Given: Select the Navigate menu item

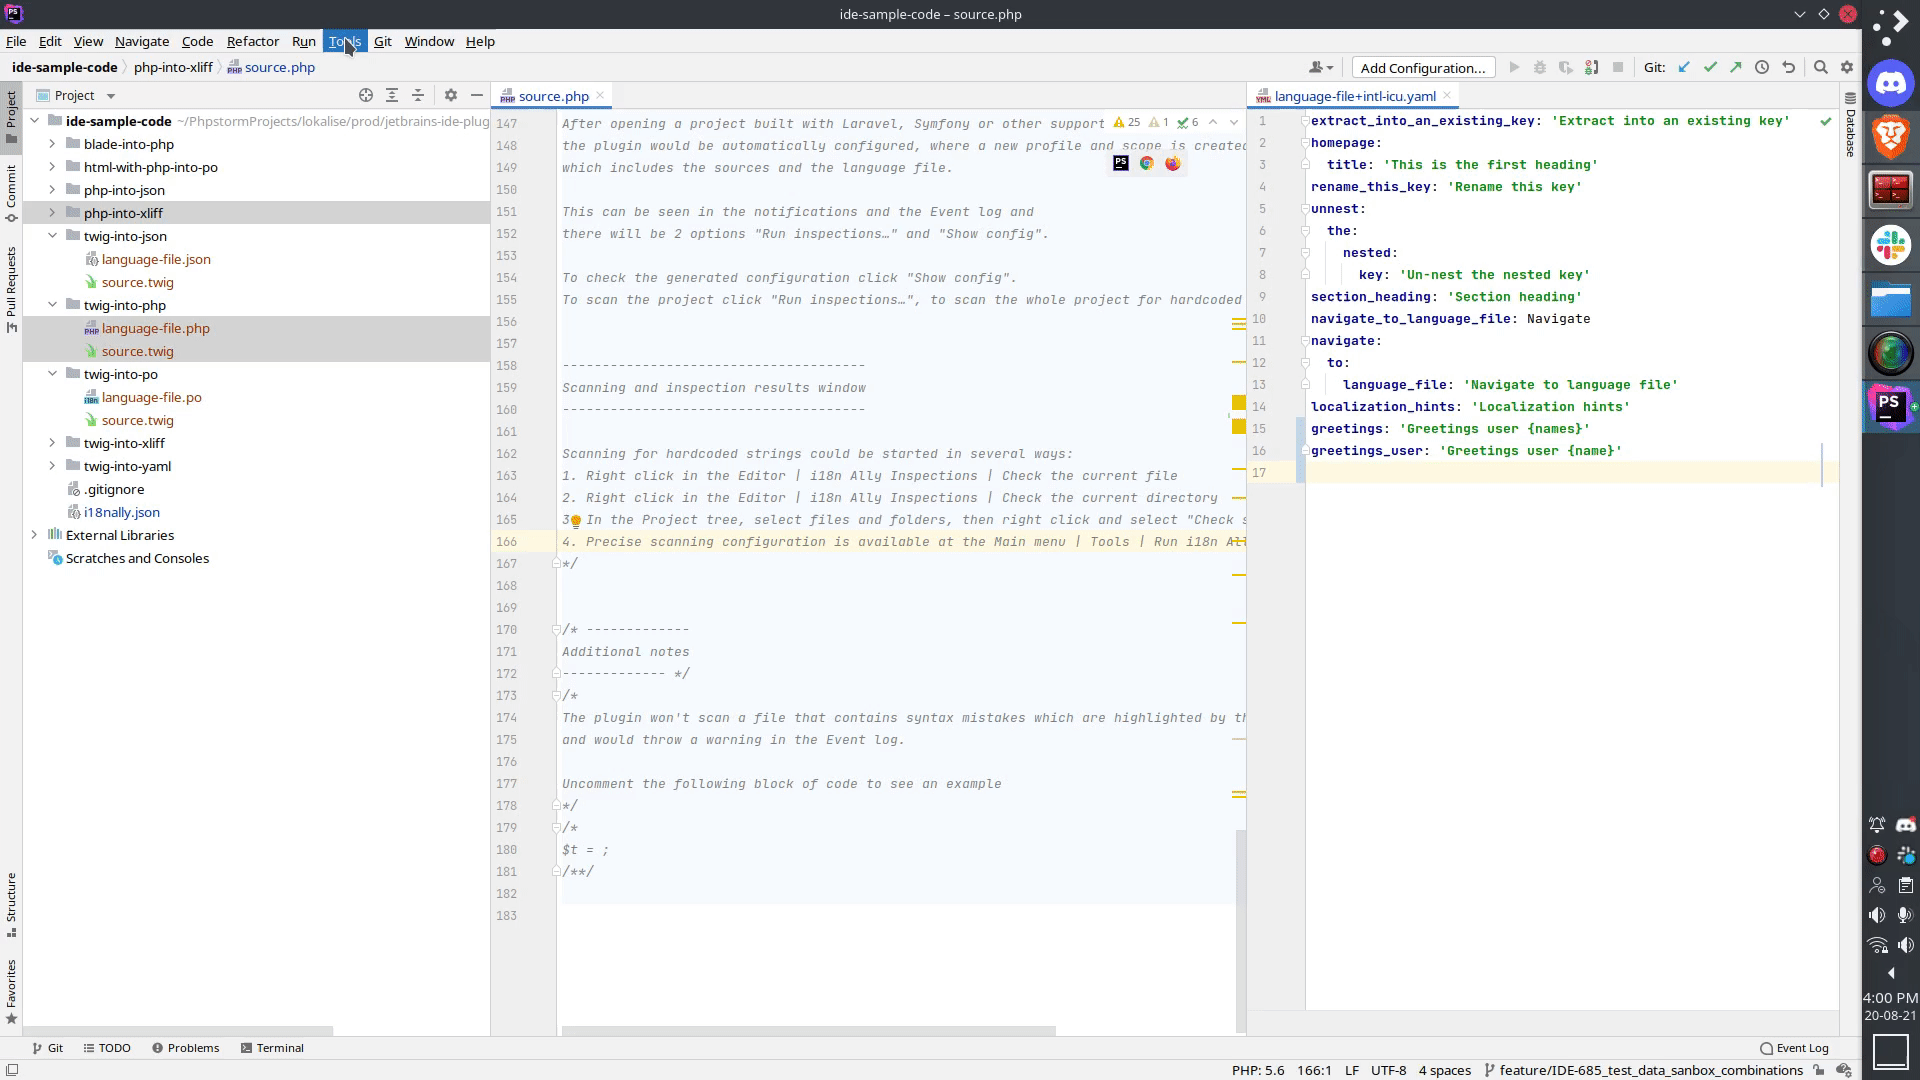Looking at the screenshot, I should 142,41.
